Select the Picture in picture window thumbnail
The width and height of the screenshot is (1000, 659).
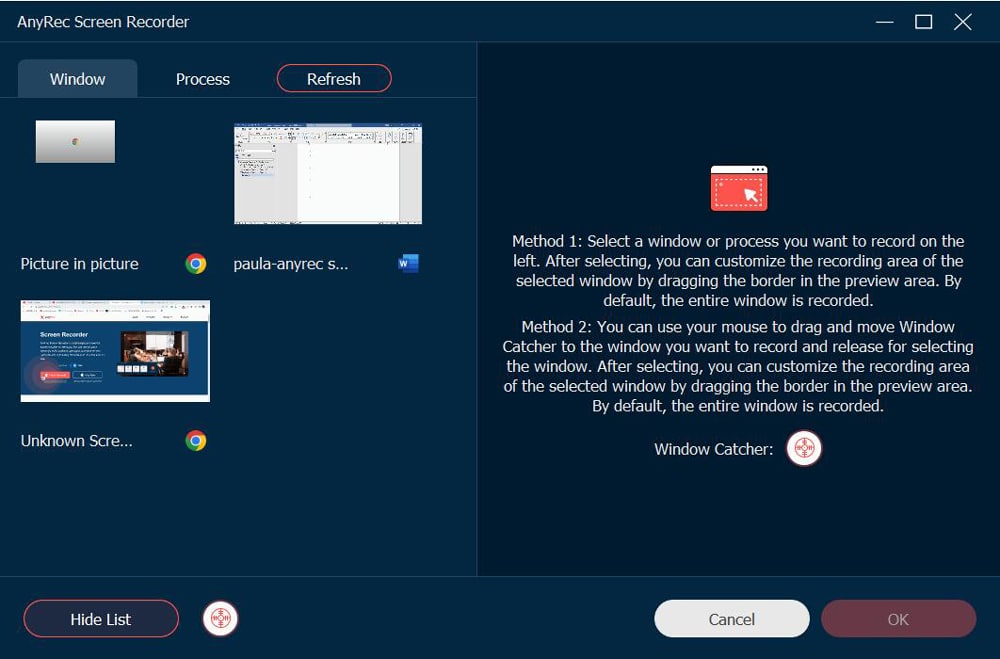coord(75,142)
